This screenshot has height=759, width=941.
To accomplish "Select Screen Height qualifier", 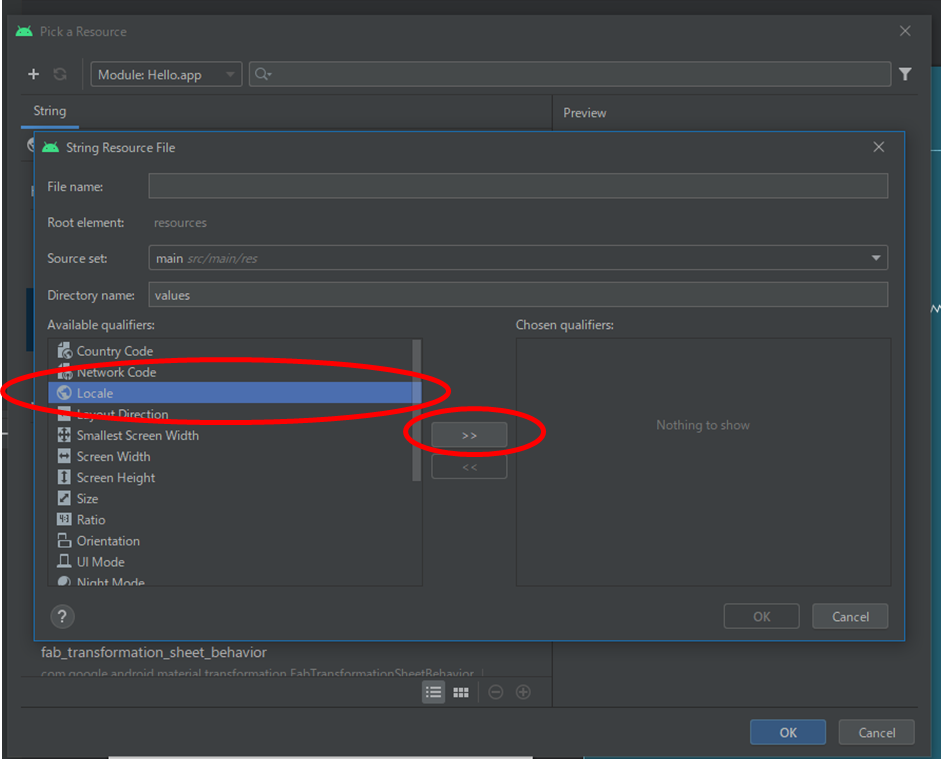I will (230, 478).
